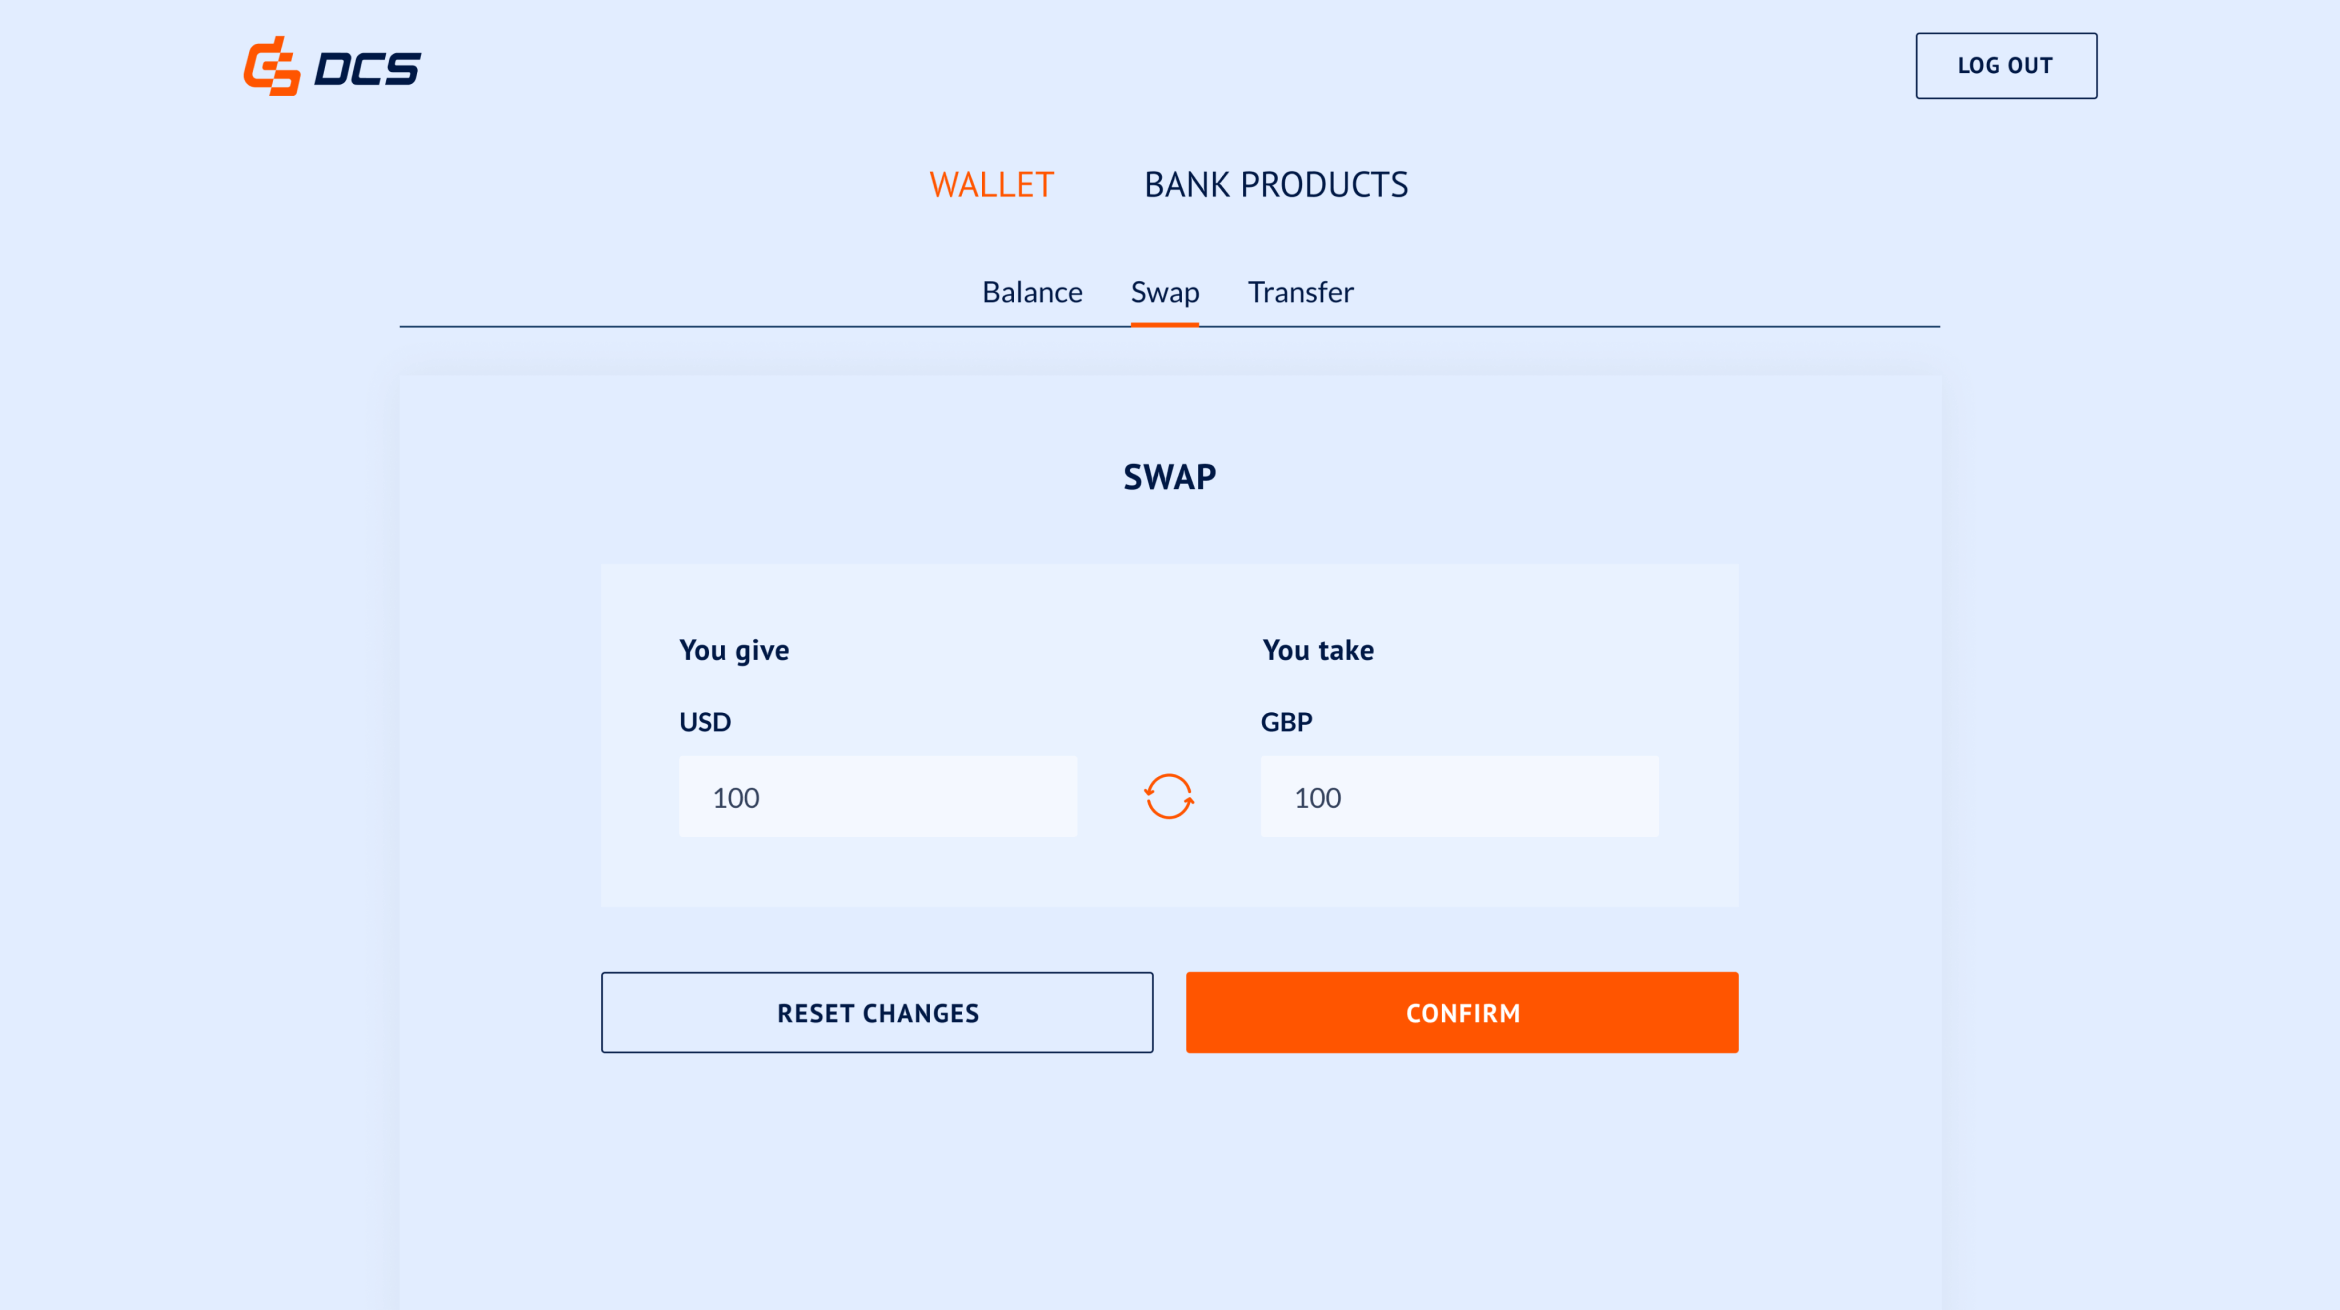Click the orange CONFIRM button
This screenshot has height=1310, width=2340.
click(x=1461, y=1012)
